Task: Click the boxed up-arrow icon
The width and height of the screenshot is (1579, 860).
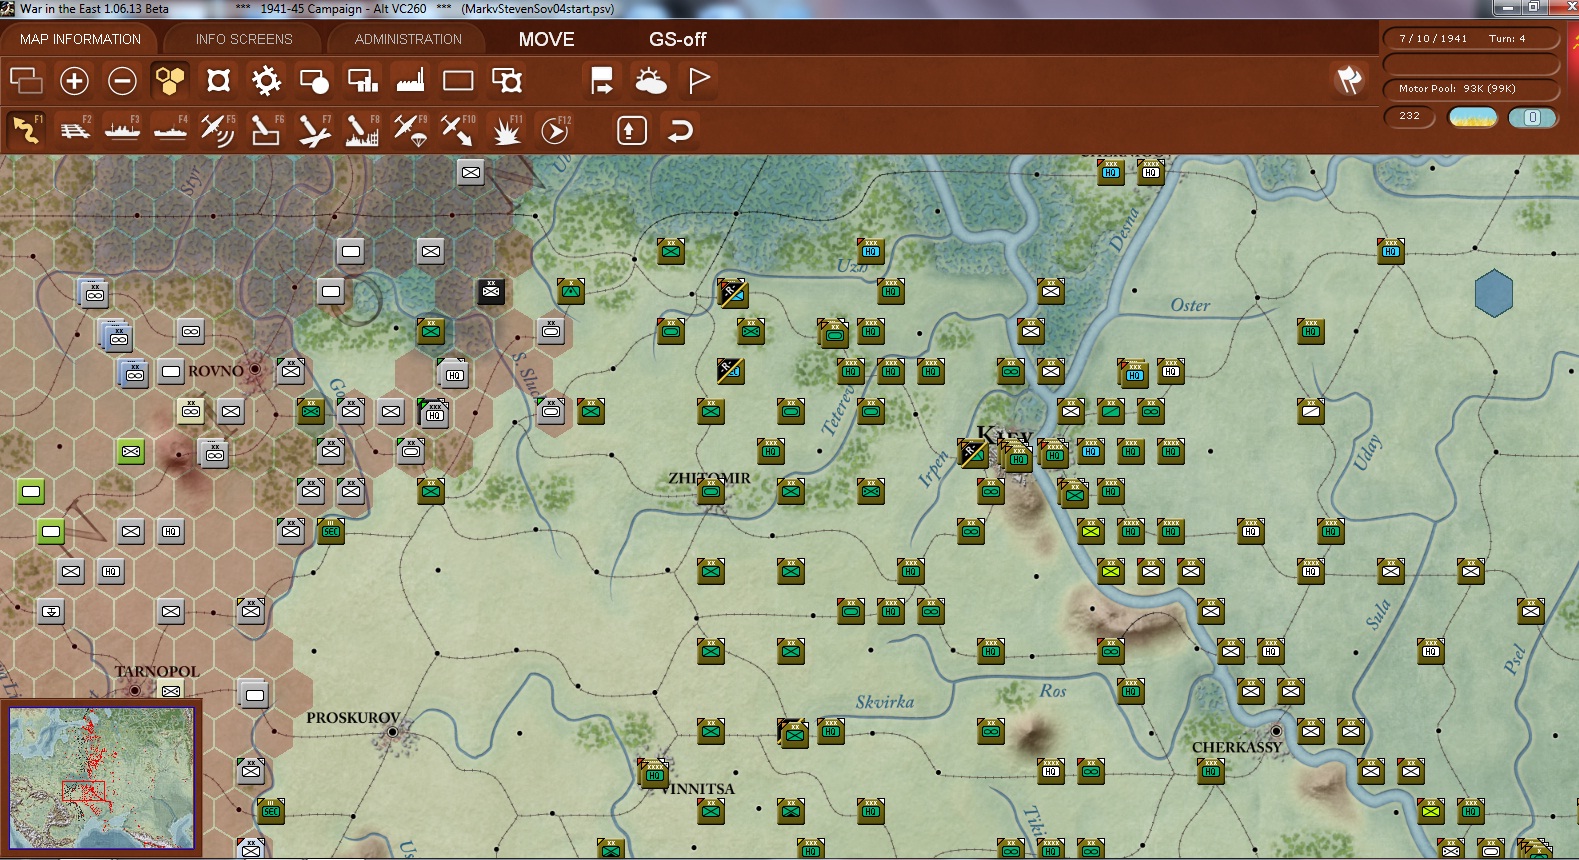Action: click(x=631, y=130)
